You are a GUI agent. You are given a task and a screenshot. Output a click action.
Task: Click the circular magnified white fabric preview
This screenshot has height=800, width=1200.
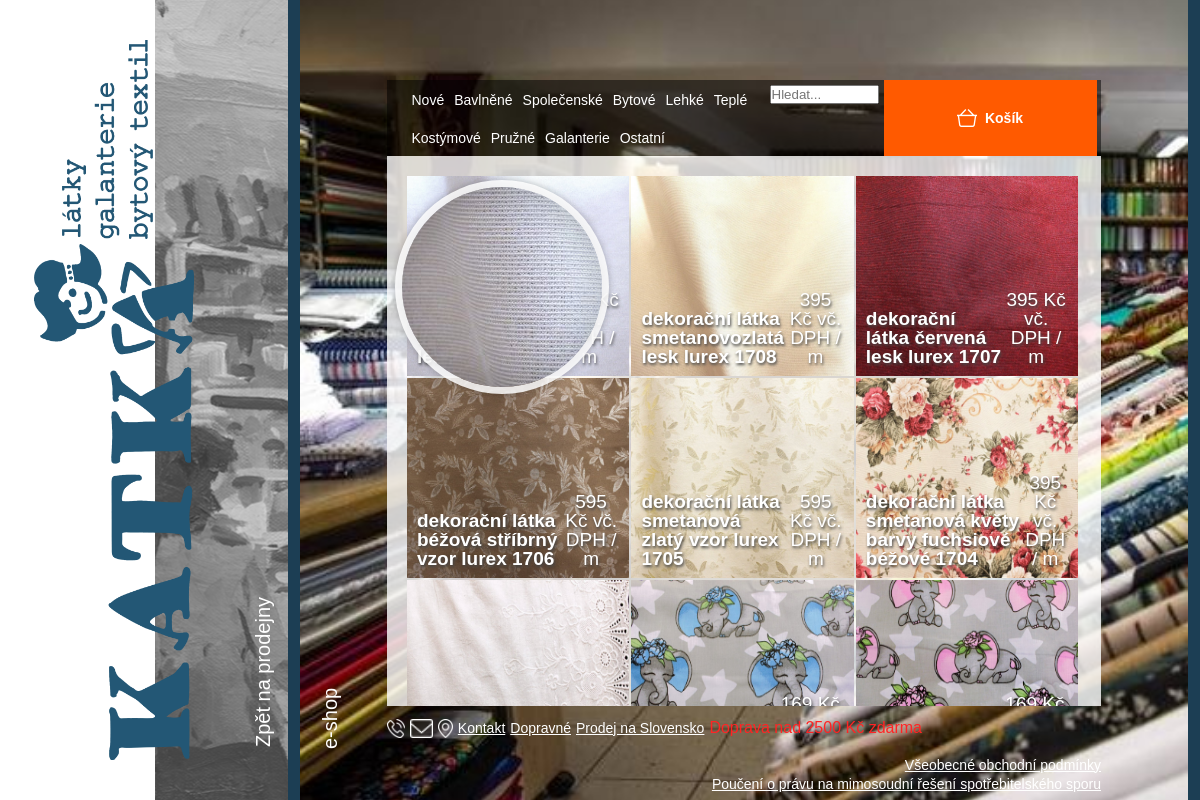click(502, 286)
